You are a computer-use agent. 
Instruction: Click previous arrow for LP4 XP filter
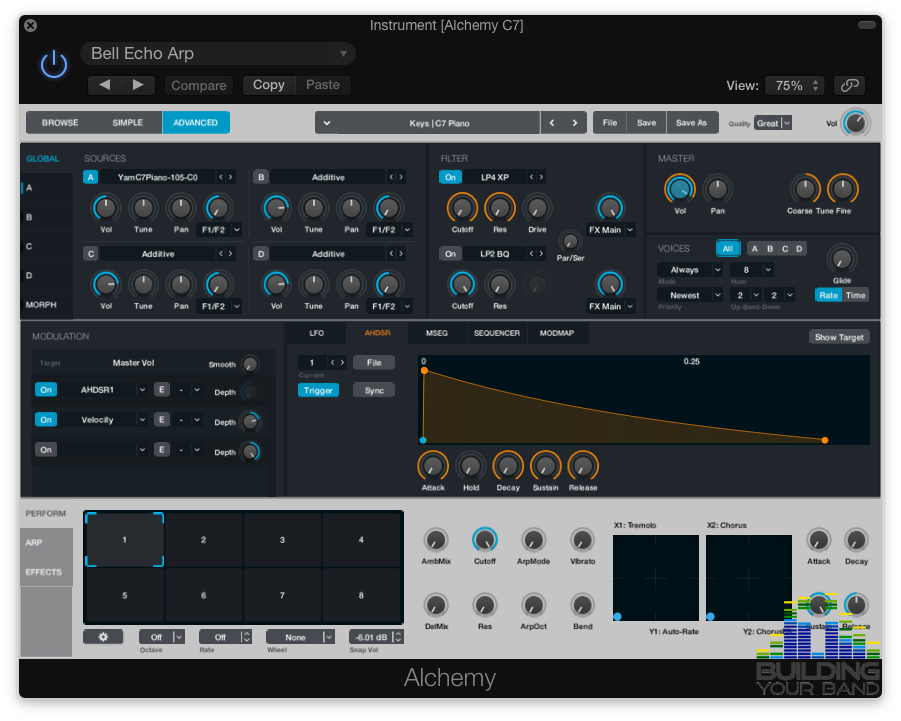click(x=532, y=177)
